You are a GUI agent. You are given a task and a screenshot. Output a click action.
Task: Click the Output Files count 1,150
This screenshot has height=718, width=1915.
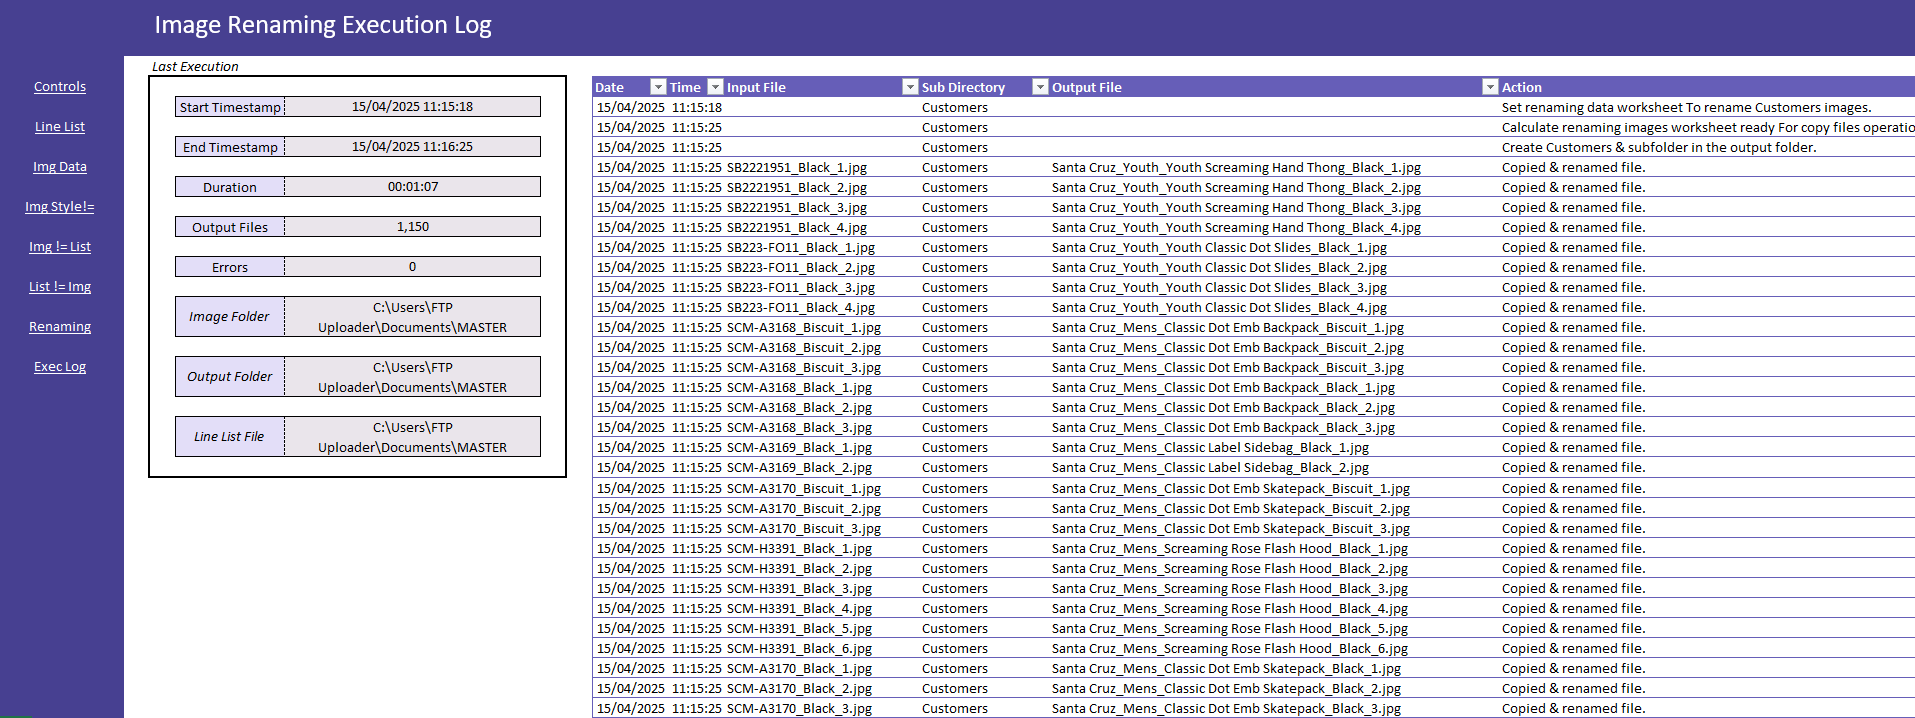coord(412,227)
